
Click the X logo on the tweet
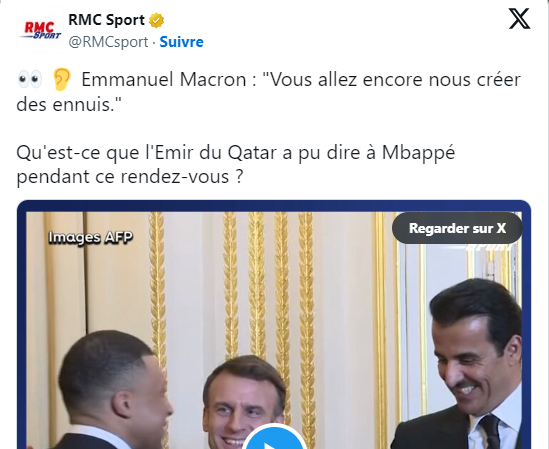[519, 19]
